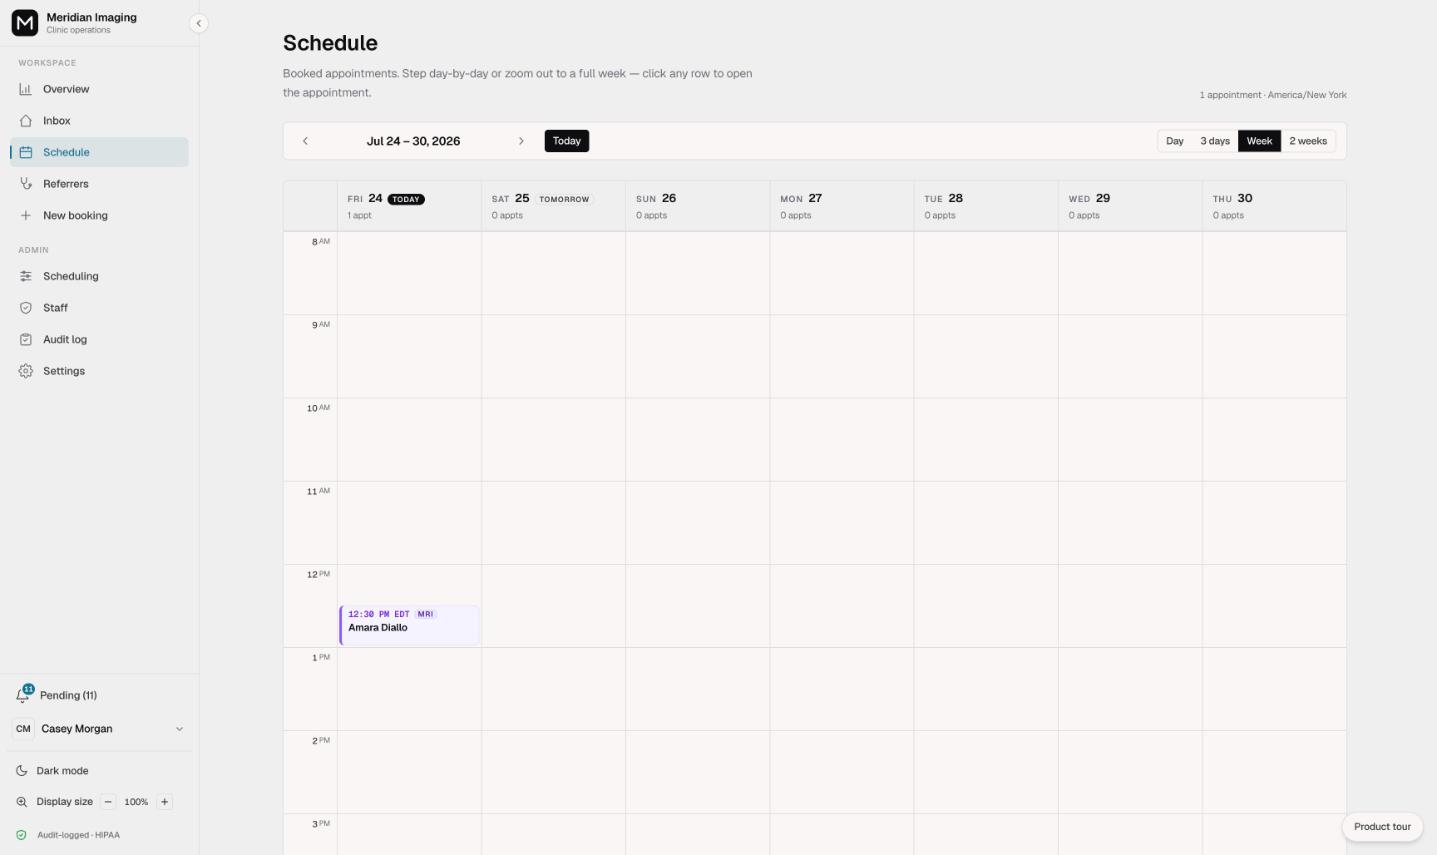This screenshot has width=1437, height=855.
Task: Open the Audit log page
Action: point(99,340)
